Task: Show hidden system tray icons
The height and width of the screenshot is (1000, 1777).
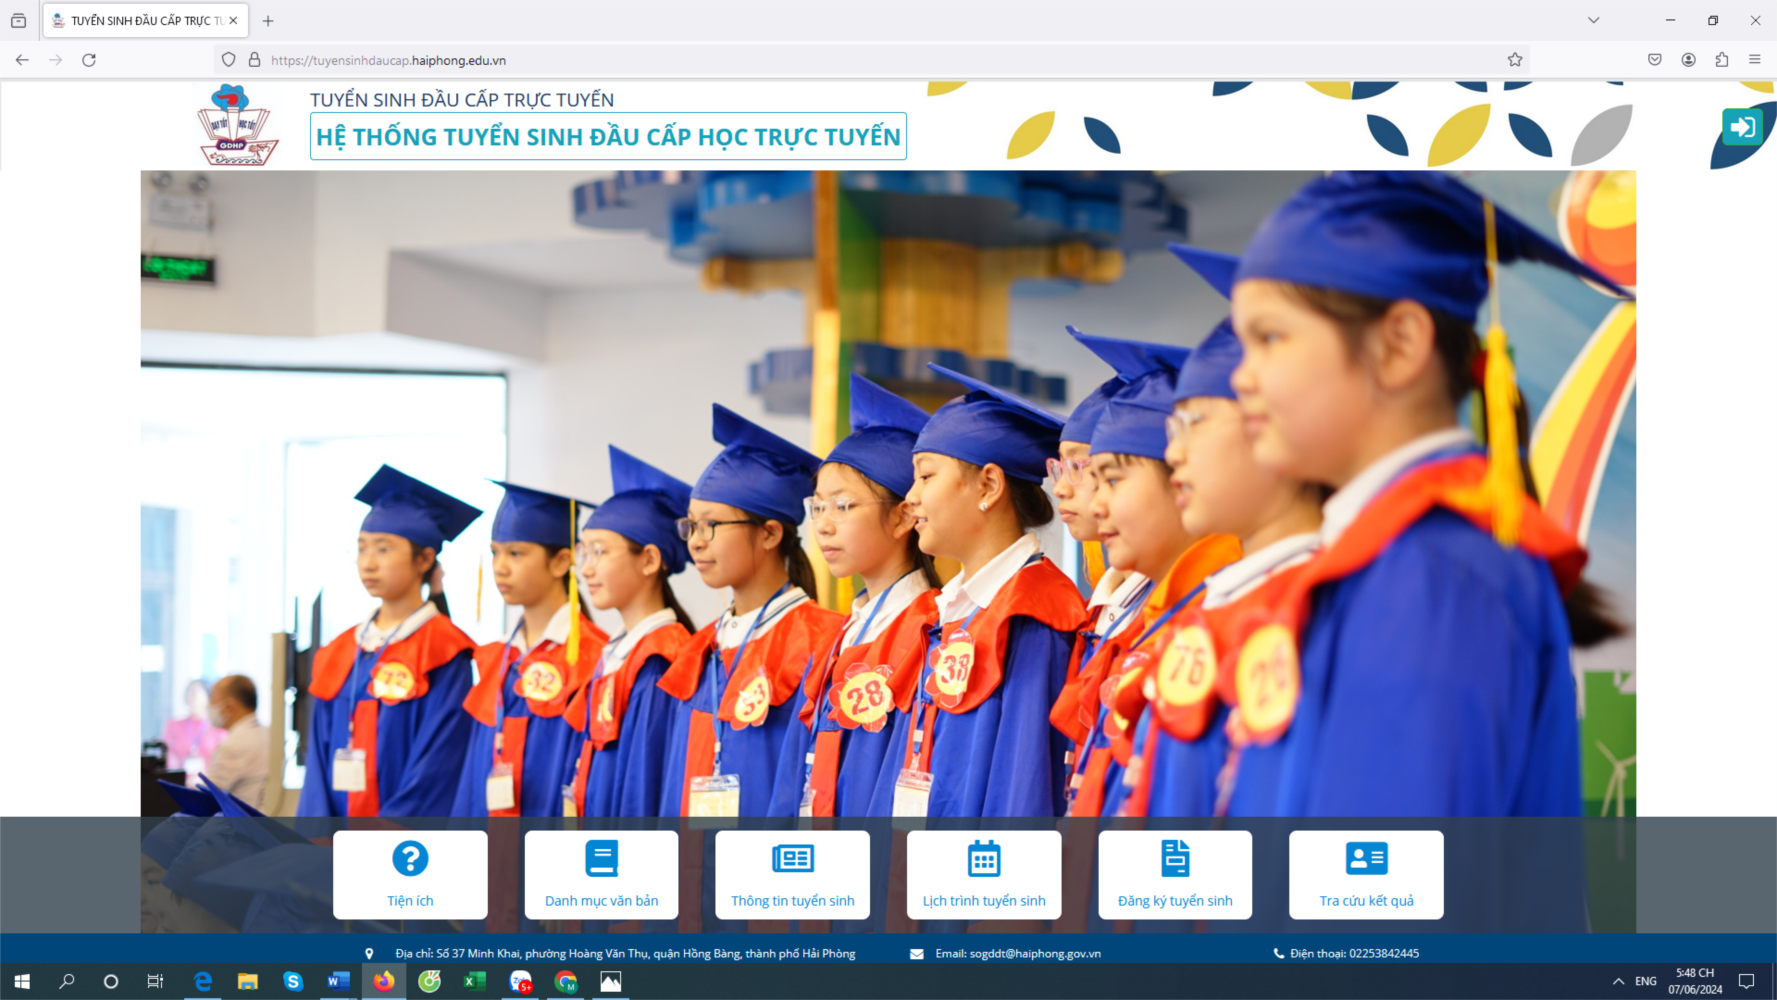Action: [x=1618, y=981]
